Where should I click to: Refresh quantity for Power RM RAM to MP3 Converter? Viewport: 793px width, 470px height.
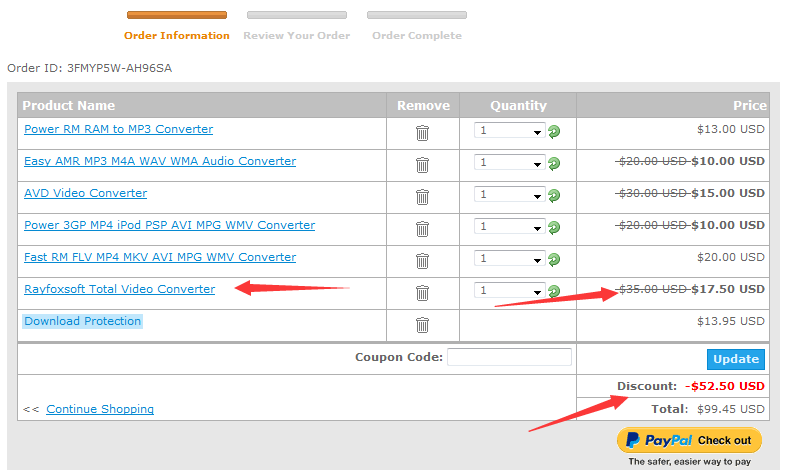(x=554, y=132)
